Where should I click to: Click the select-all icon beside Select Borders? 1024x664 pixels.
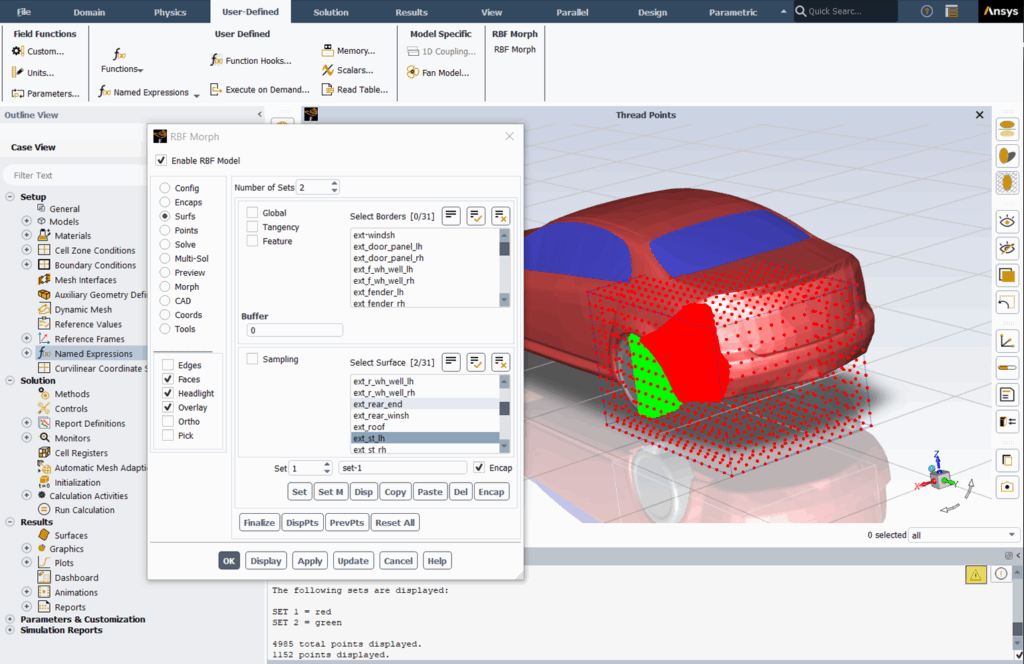(x=477, y=216)
